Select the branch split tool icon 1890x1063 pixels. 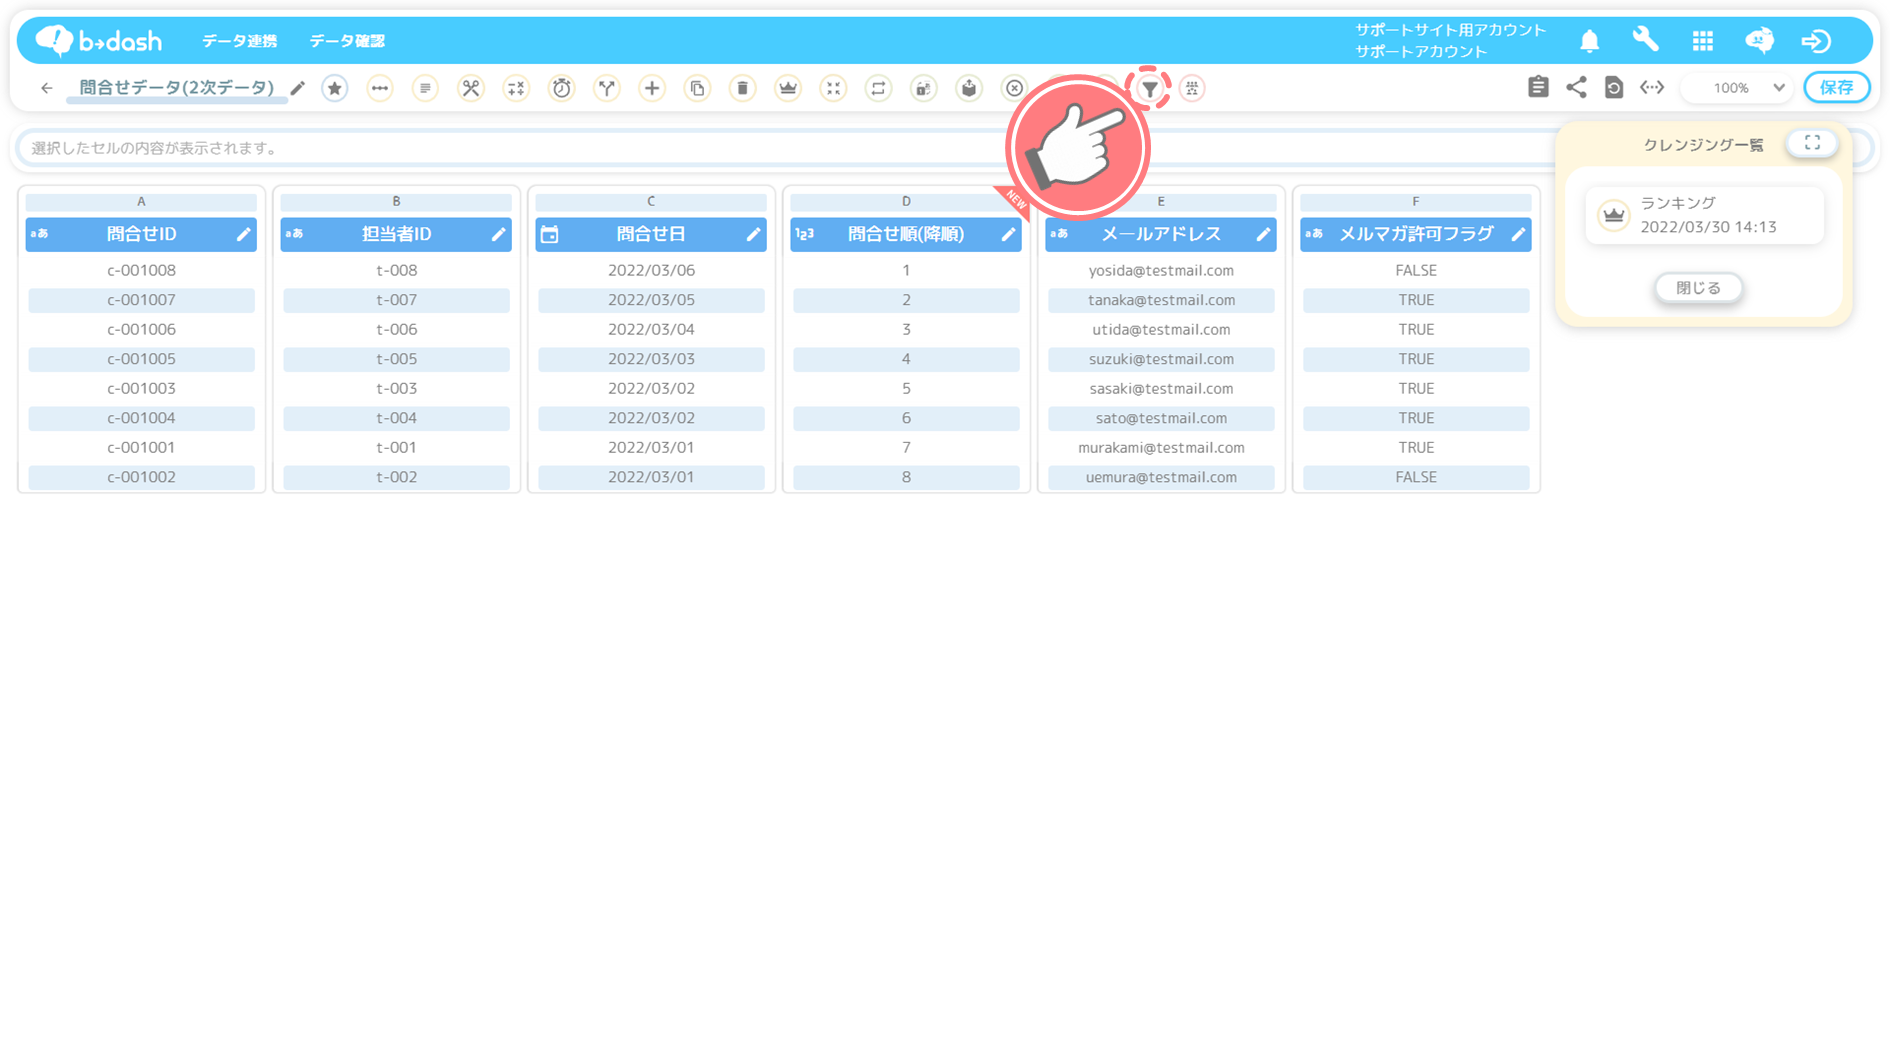click(x=607, y=88)
